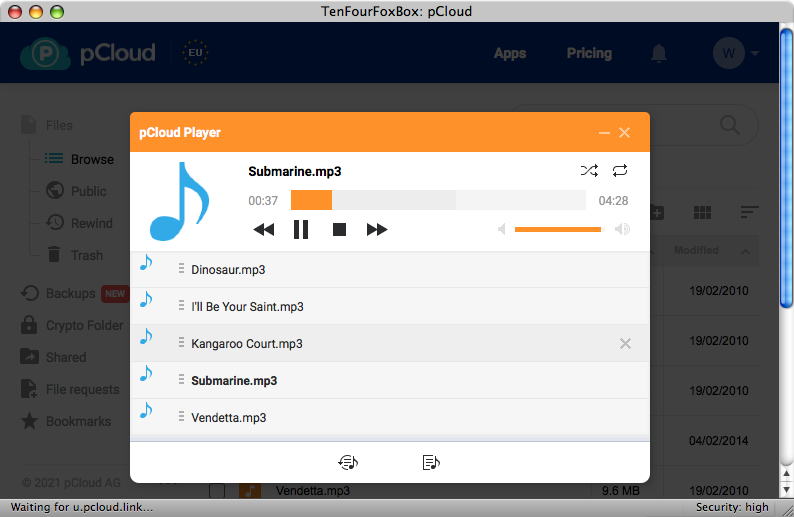Minimize the pCloud Player panel
Image resolution: width=794 pixels, height=517 pixels.
pyautogui.click(x=604, y=133)
